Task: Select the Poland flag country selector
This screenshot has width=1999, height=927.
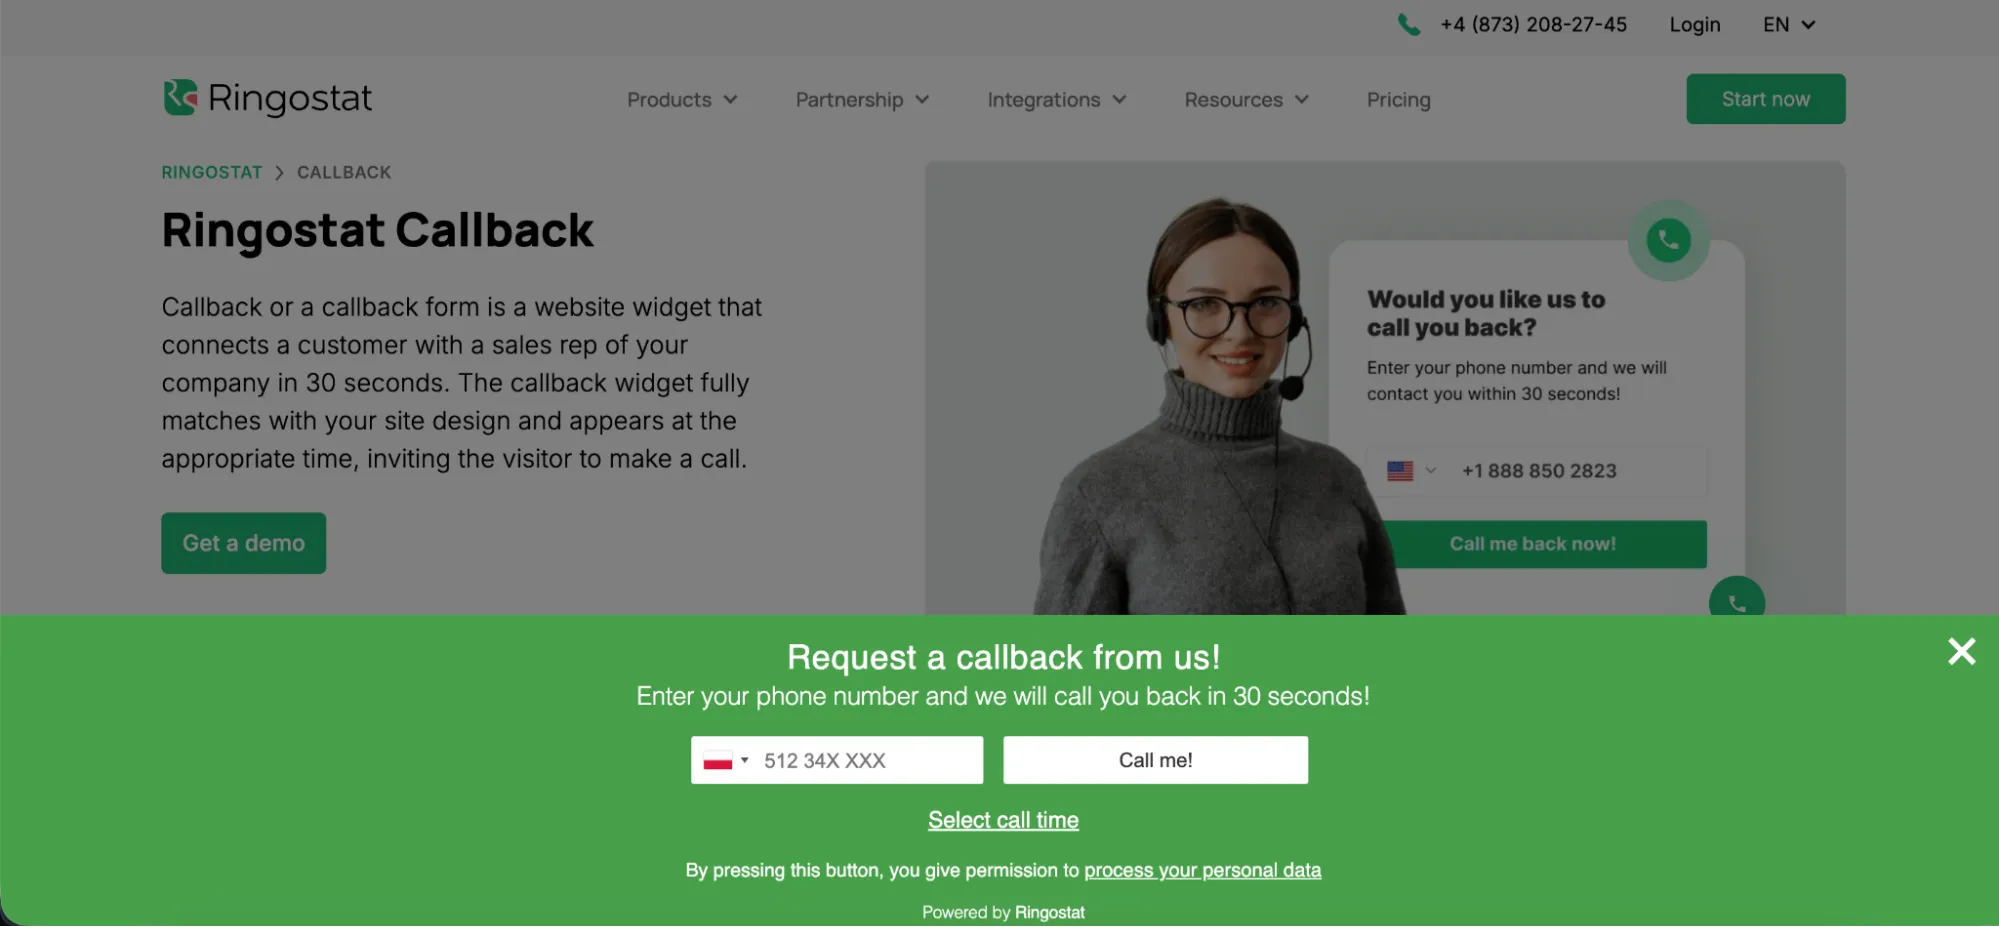Action: [x=726, y=761]
